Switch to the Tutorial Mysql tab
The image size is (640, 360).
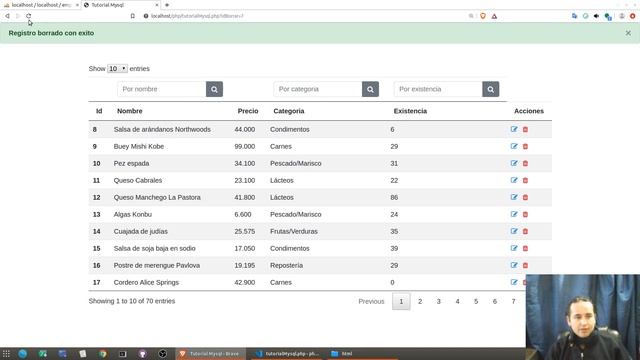121,5
